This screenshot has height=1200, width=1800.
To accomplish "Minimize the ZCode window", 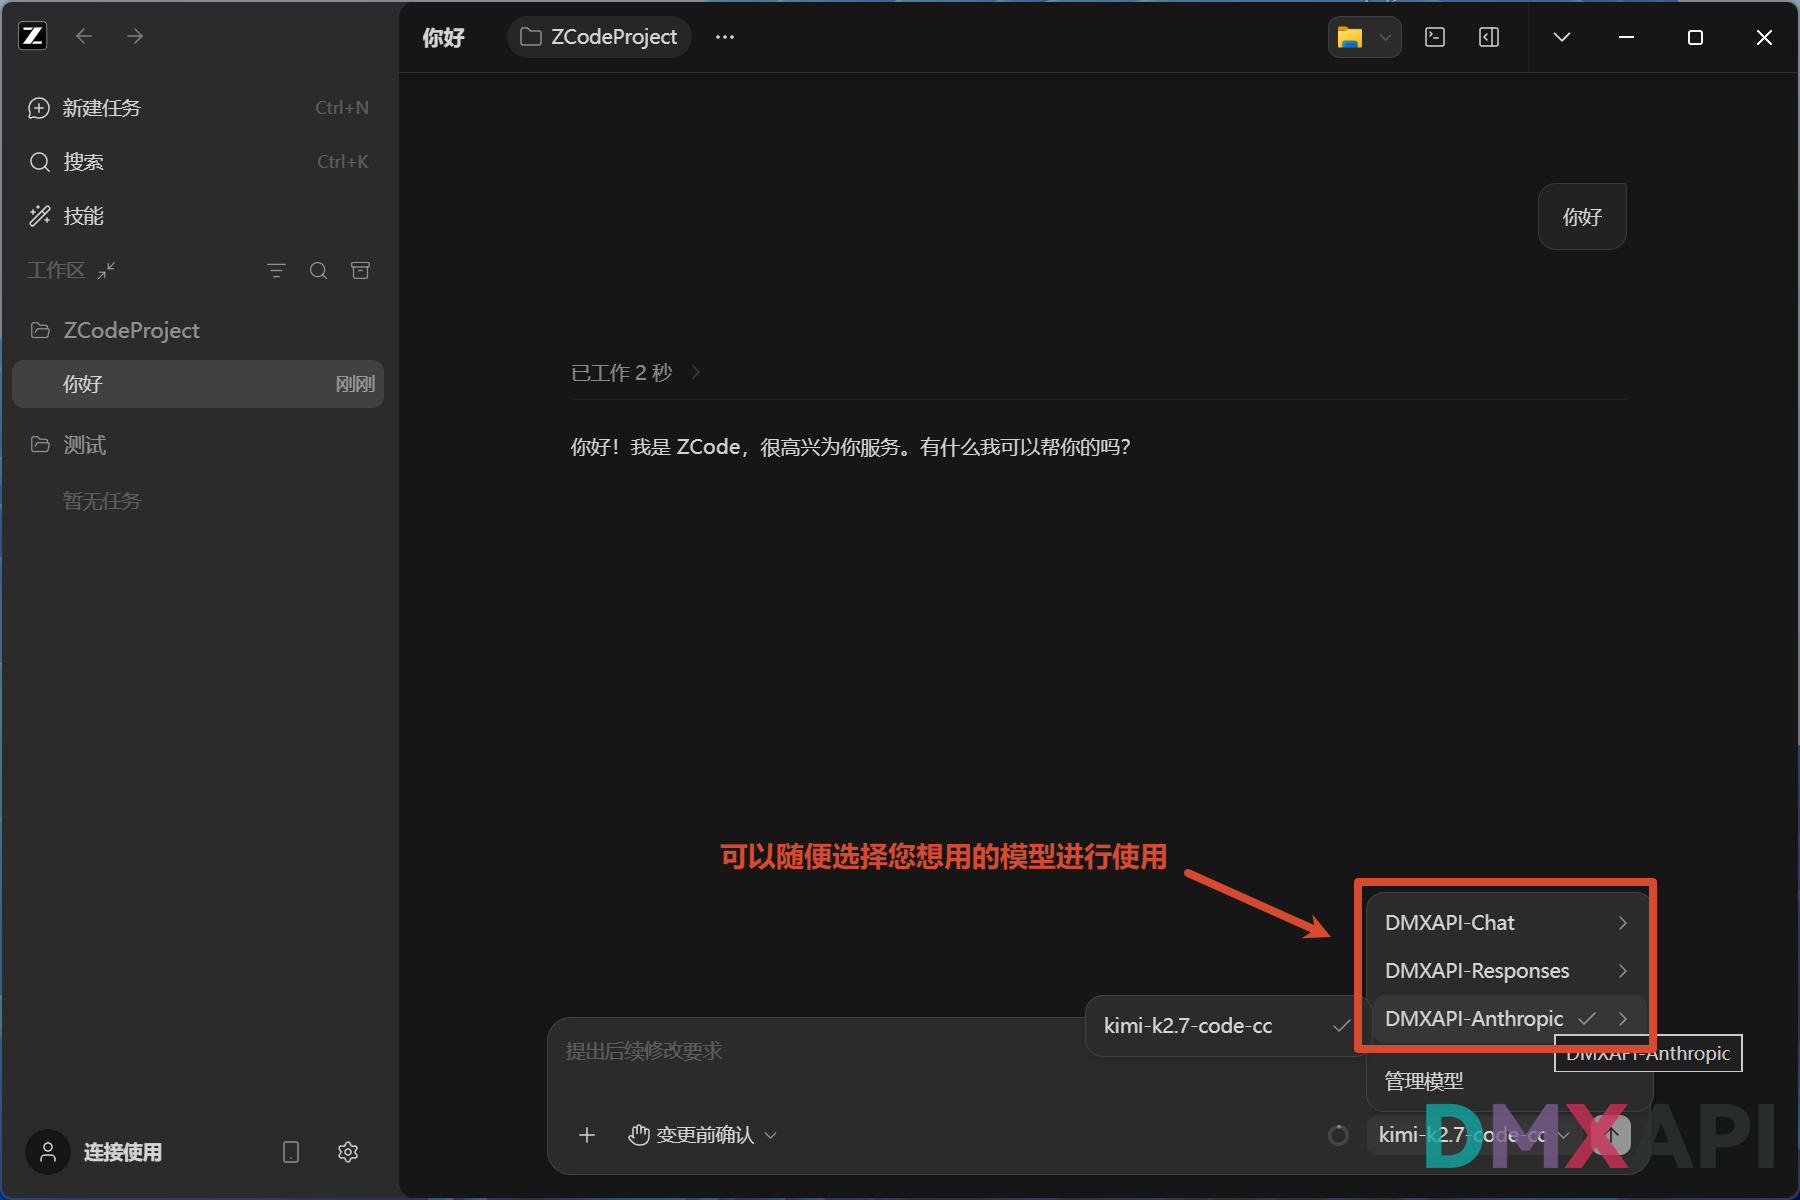I will [x=1627, y=37].
